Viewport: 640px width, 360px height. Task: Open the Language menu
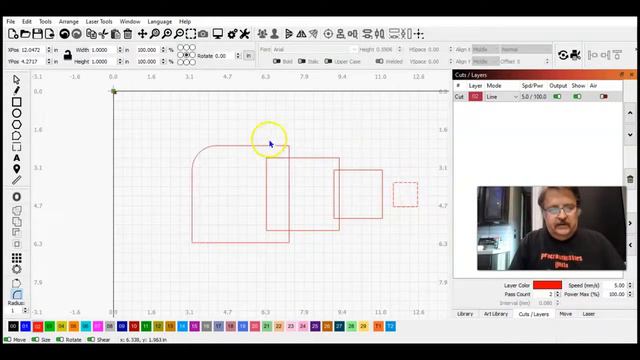coord(160,22)
